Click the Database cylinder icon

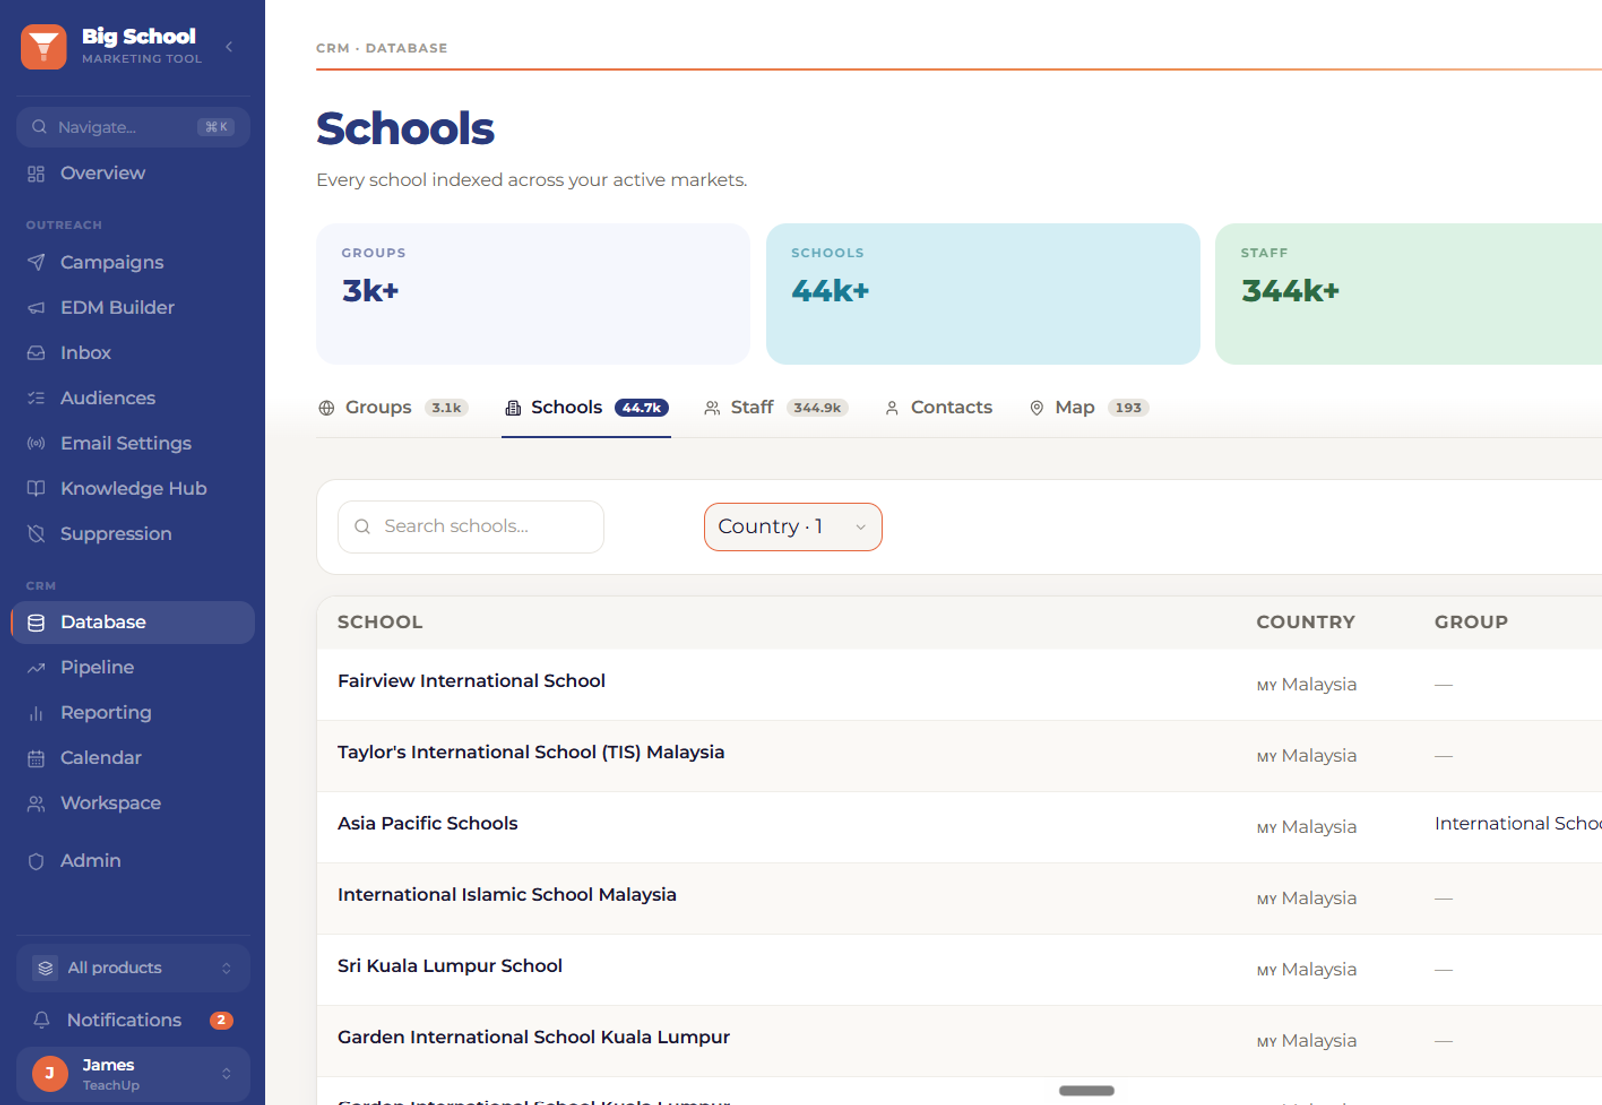pyautogui.click(x=36, y=623)
